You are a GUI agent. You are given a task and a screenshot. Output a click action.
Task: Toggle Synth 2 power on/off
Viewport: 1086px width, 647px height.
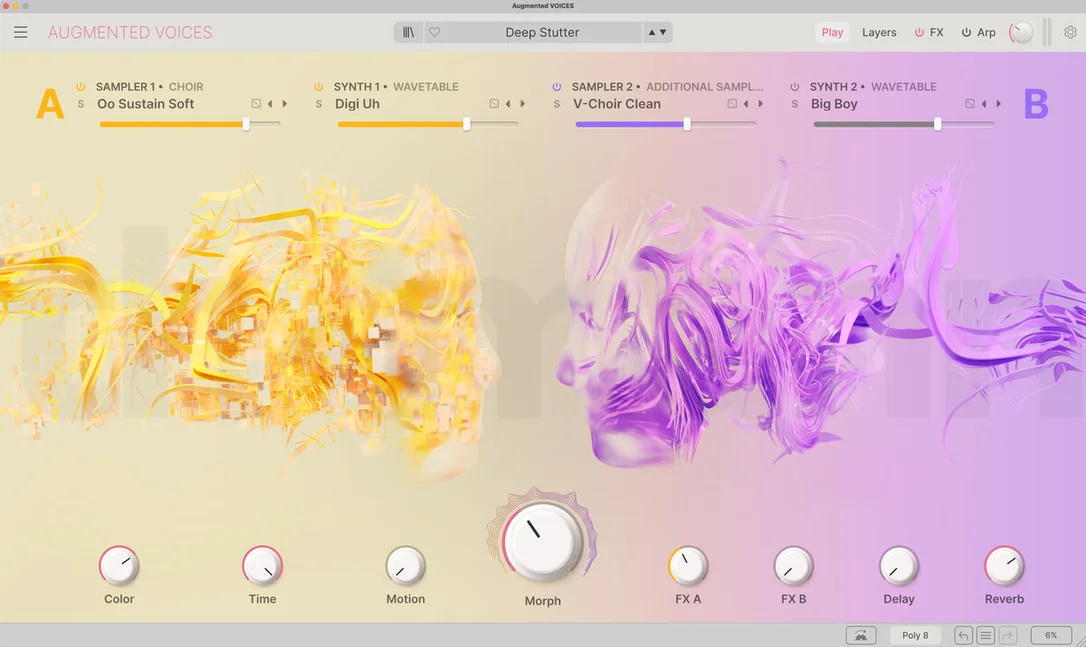(794, 87)
